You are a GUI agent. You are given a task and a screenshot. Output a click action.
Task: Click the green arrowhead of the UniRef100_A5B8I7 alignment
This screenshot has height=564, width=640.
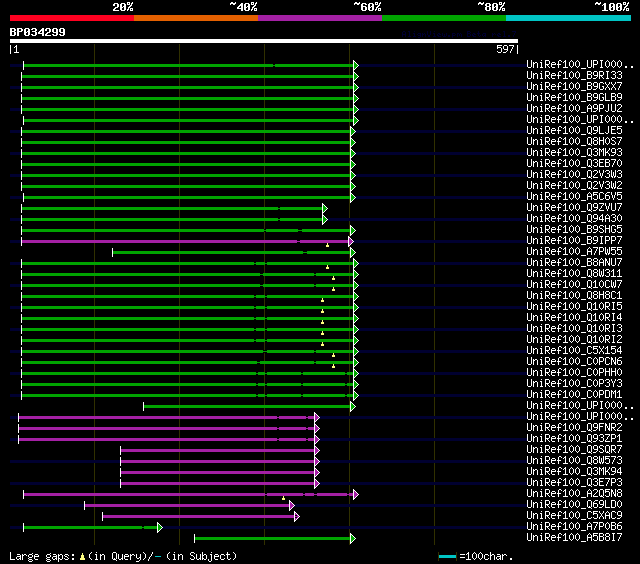tap(353, 538)
